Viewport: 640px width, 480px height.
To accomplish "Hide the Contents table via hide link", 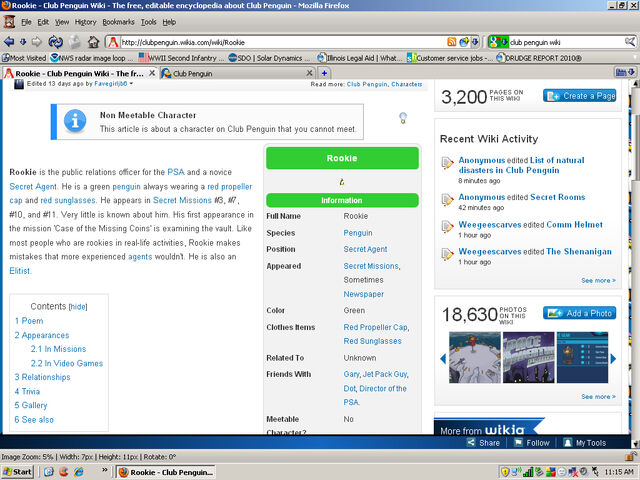I will 78,307.
